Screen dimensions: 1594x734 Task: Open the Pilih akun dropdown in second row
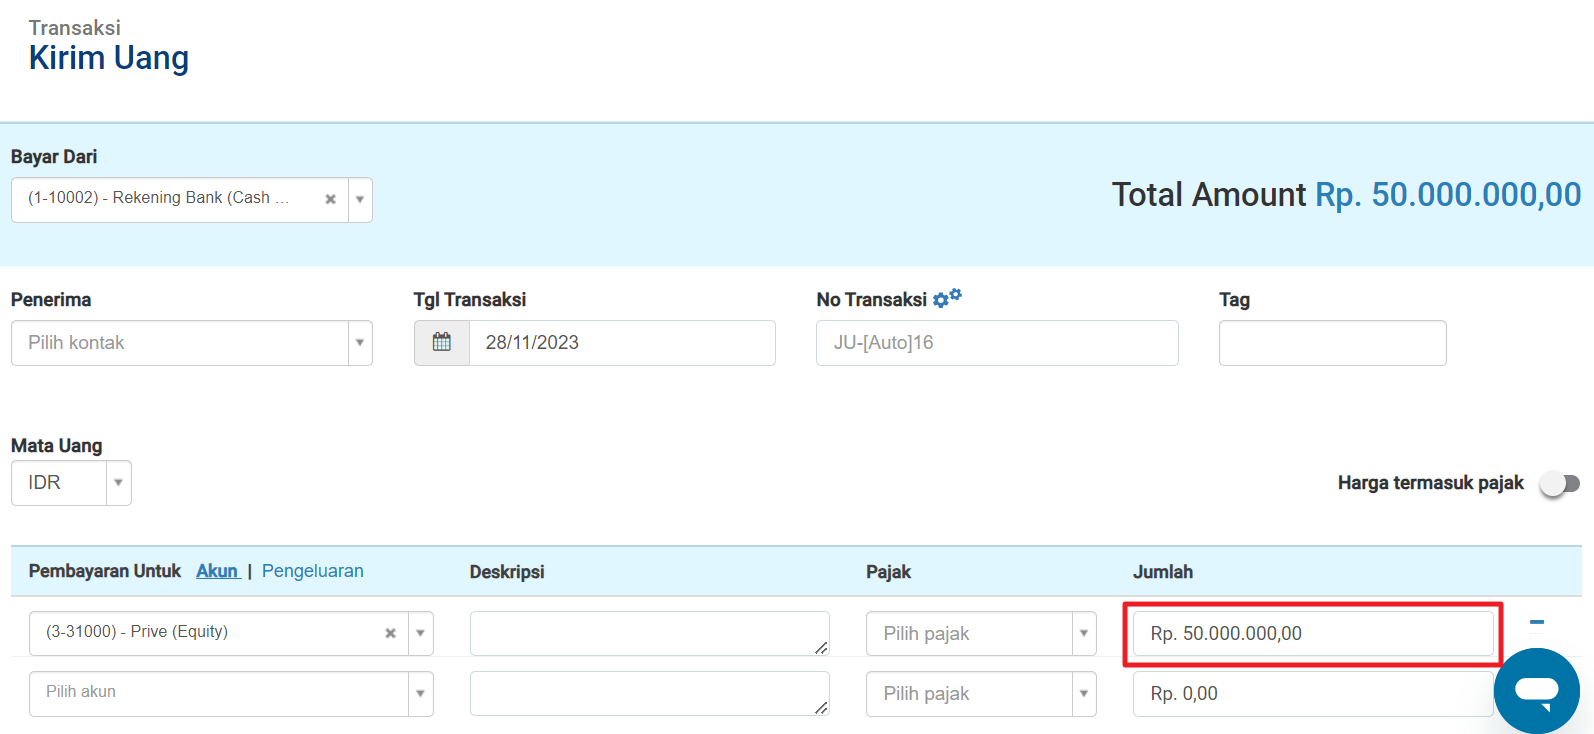pyautogui.click(x=231, y=693)
